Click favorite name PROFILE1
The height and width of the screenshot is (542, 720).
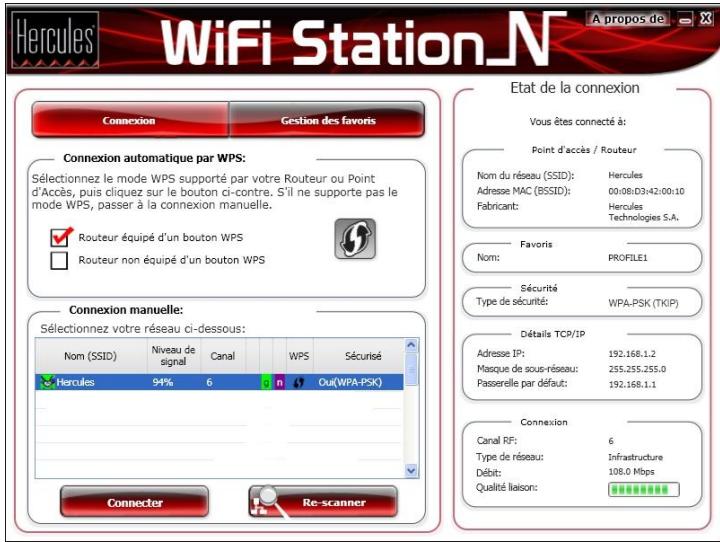click(627, 258)
